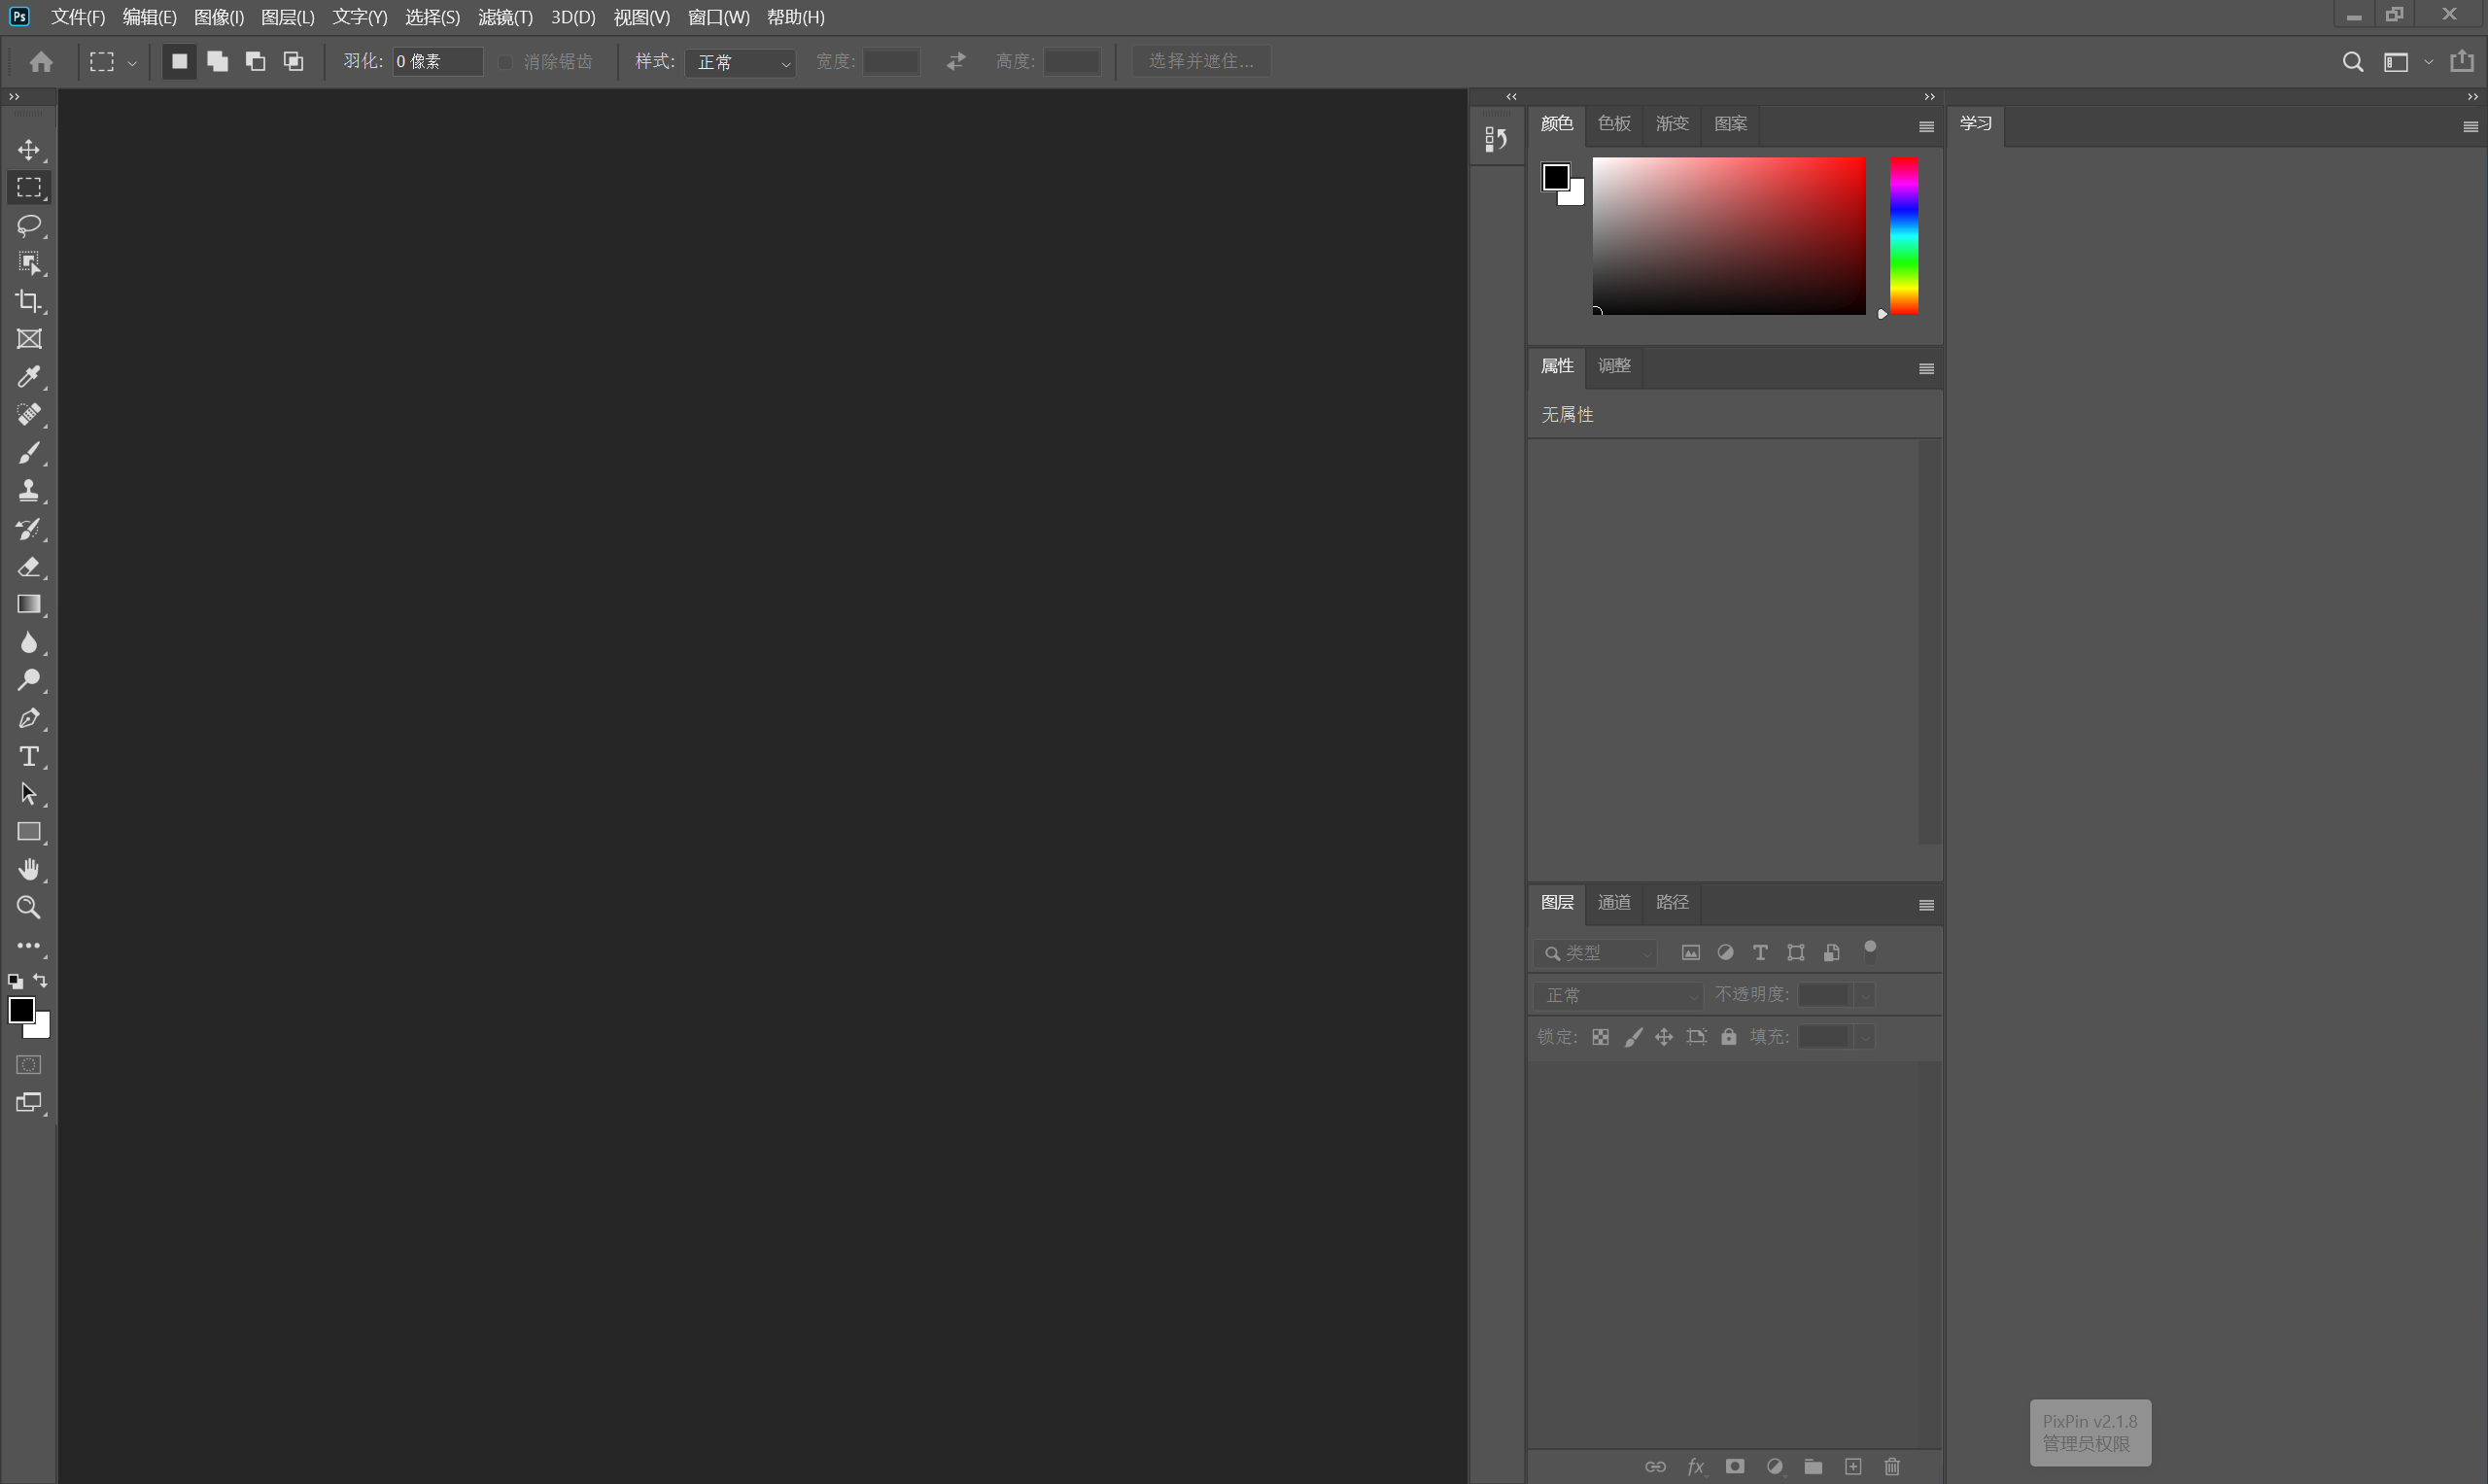The image size is (2488, 1484).
Task: Open the blend mode dropdown showing 正常
Action: point(1617,995)
